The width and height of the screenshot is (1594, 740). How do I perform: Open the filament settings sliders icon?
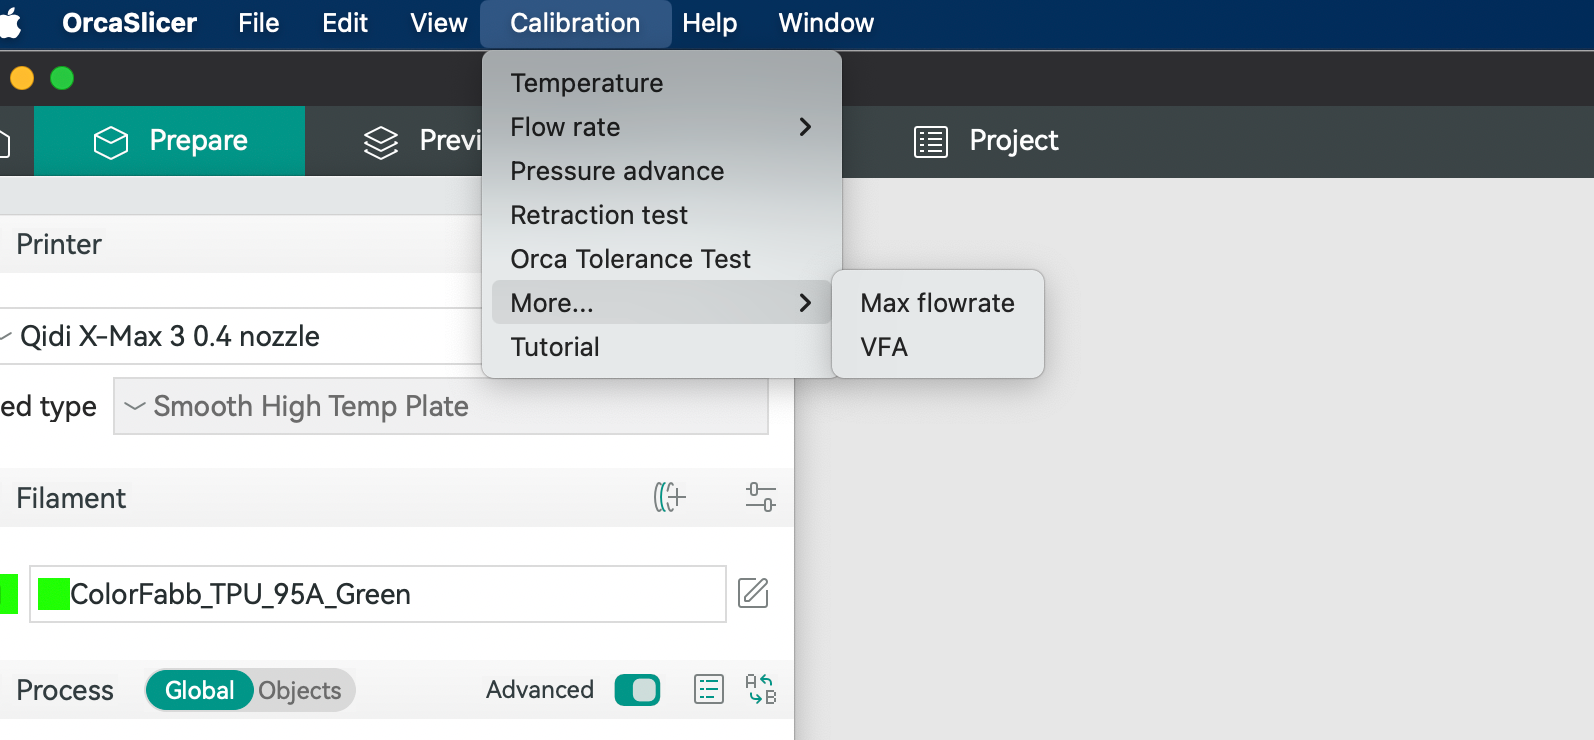[760, 497]
